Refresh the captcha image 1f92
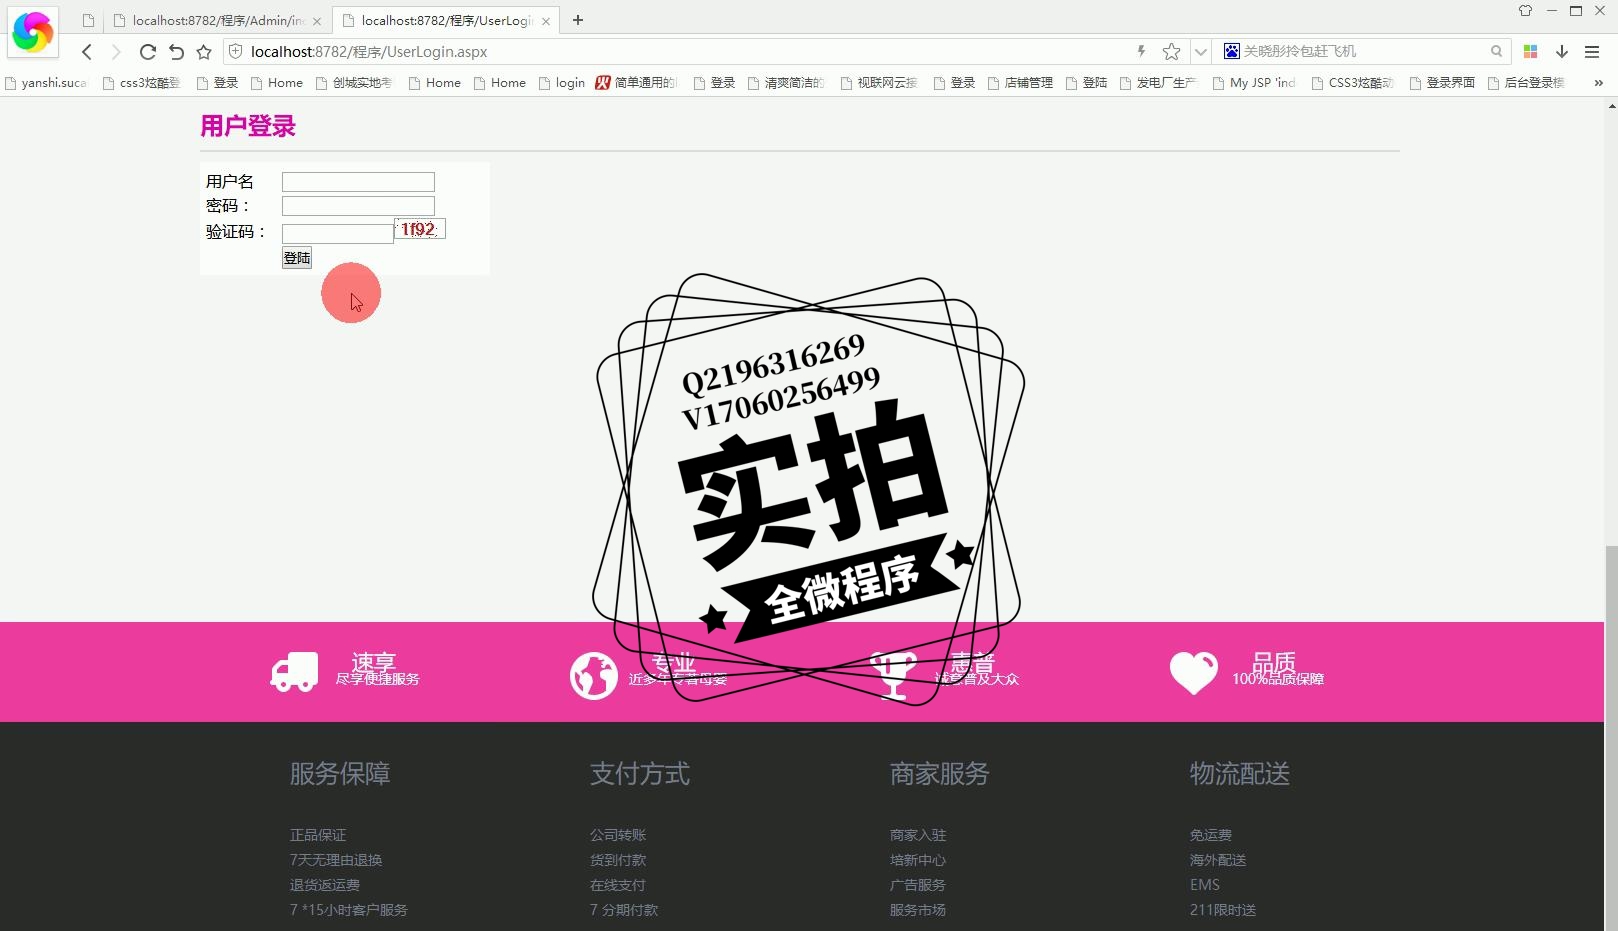The image size is (1618, 931). pyautogui.click(x=420, y=229)
